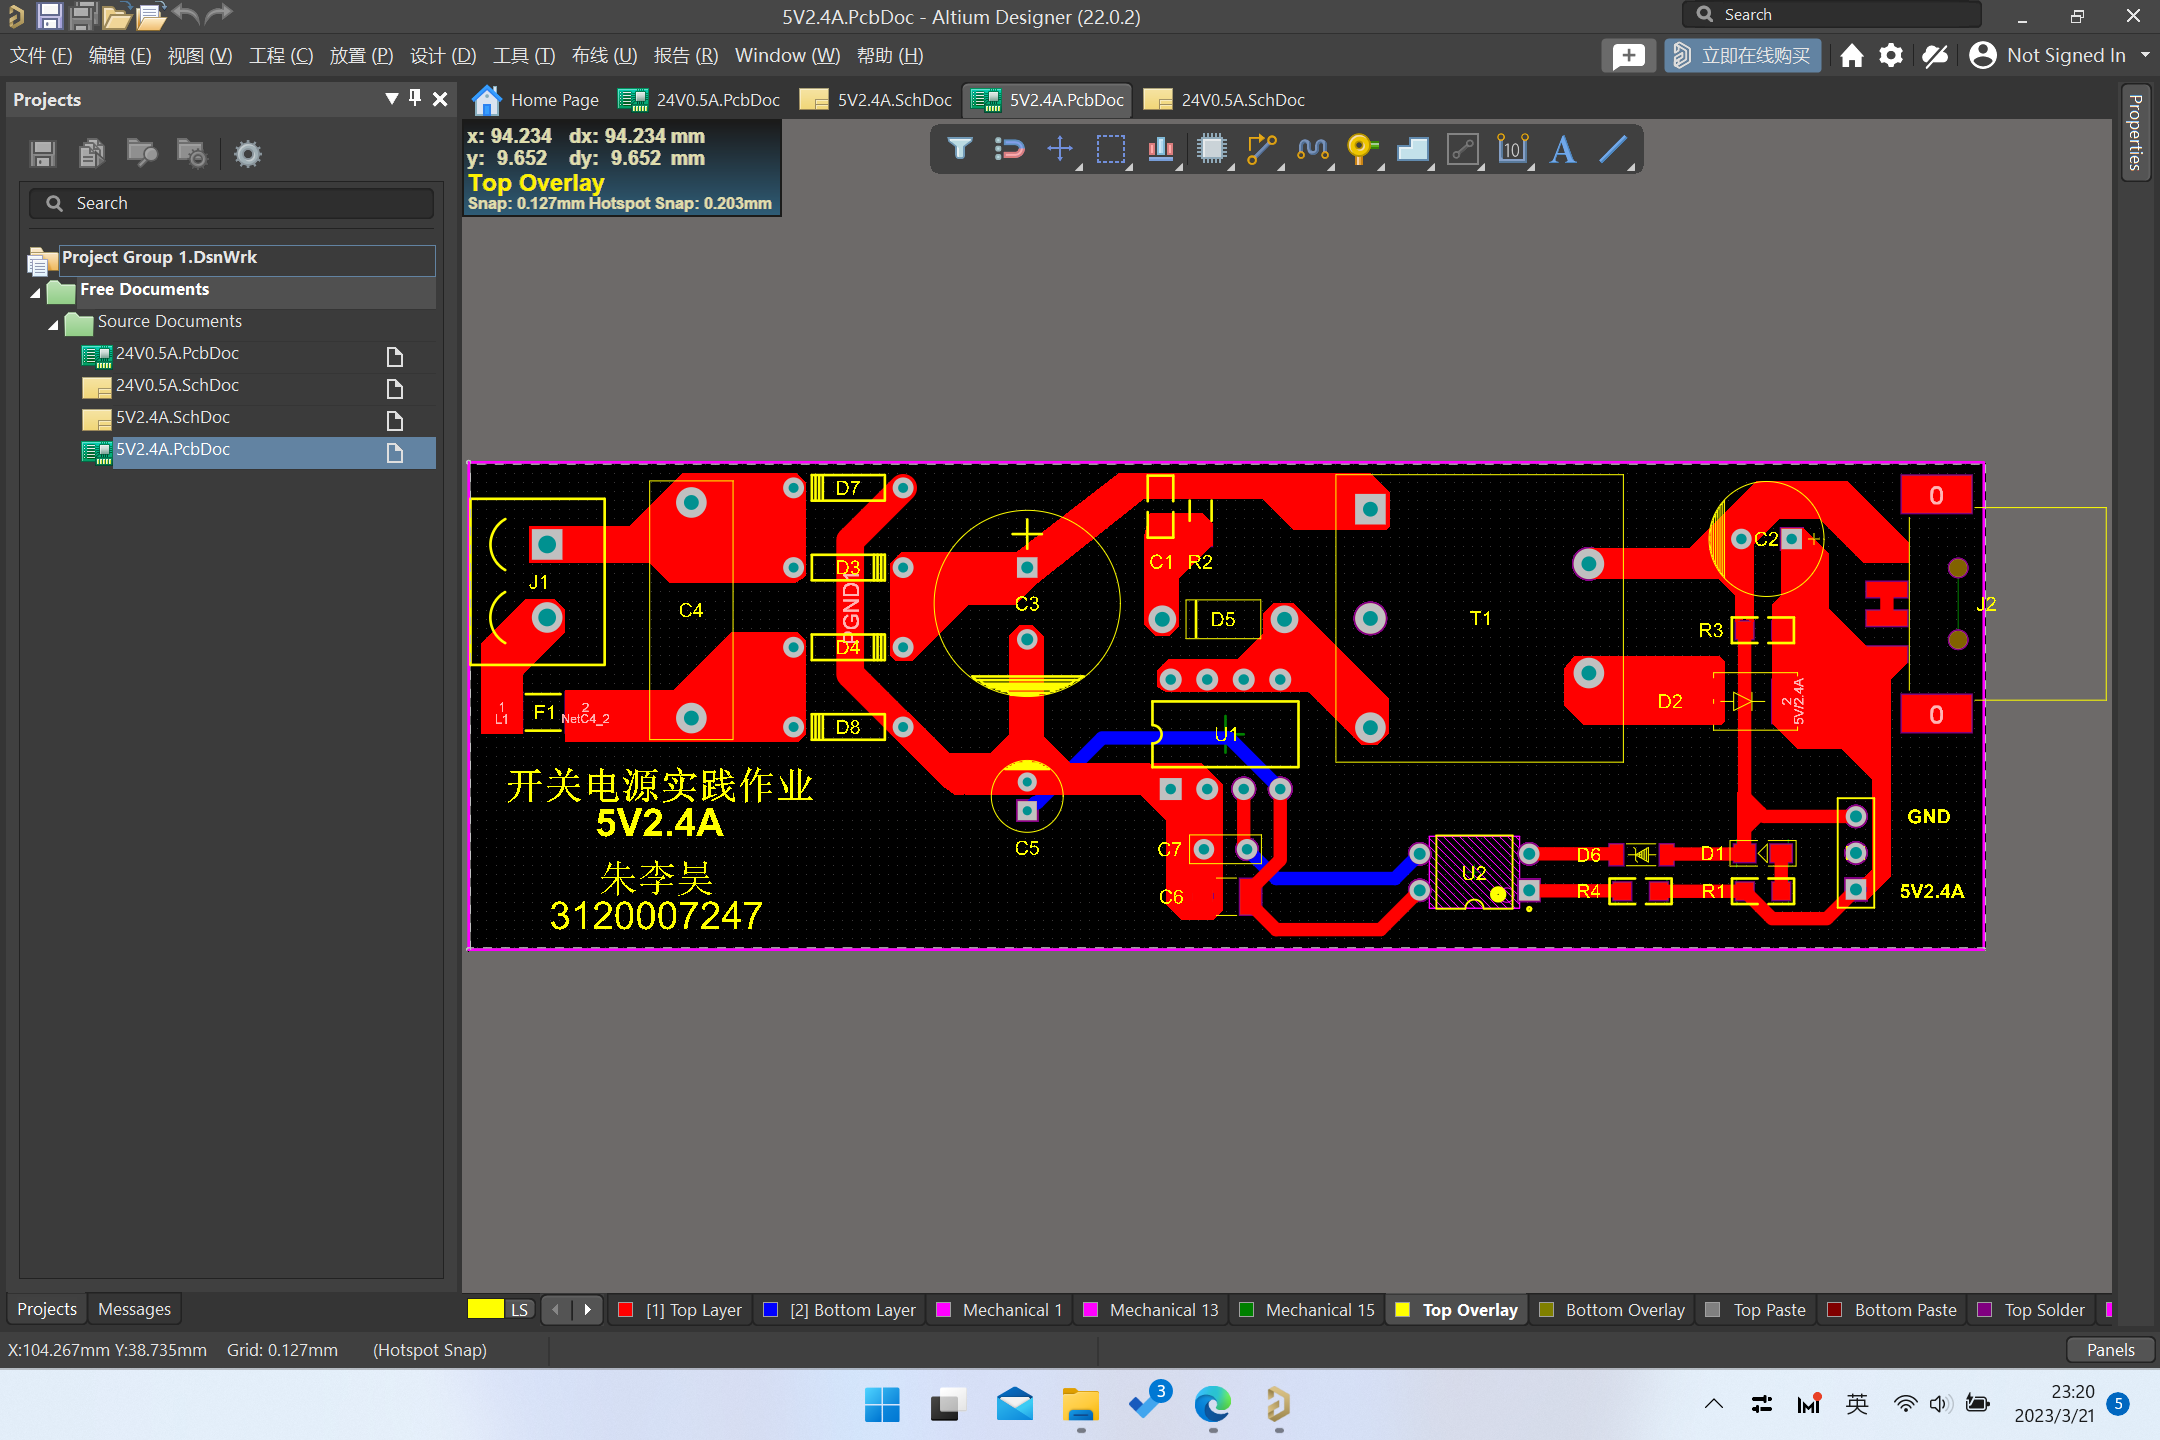Viewport: 2160px width, 1440px height.
Task: Select the Interactive Length Tuning tool
Action: (x=1312, y=150)
